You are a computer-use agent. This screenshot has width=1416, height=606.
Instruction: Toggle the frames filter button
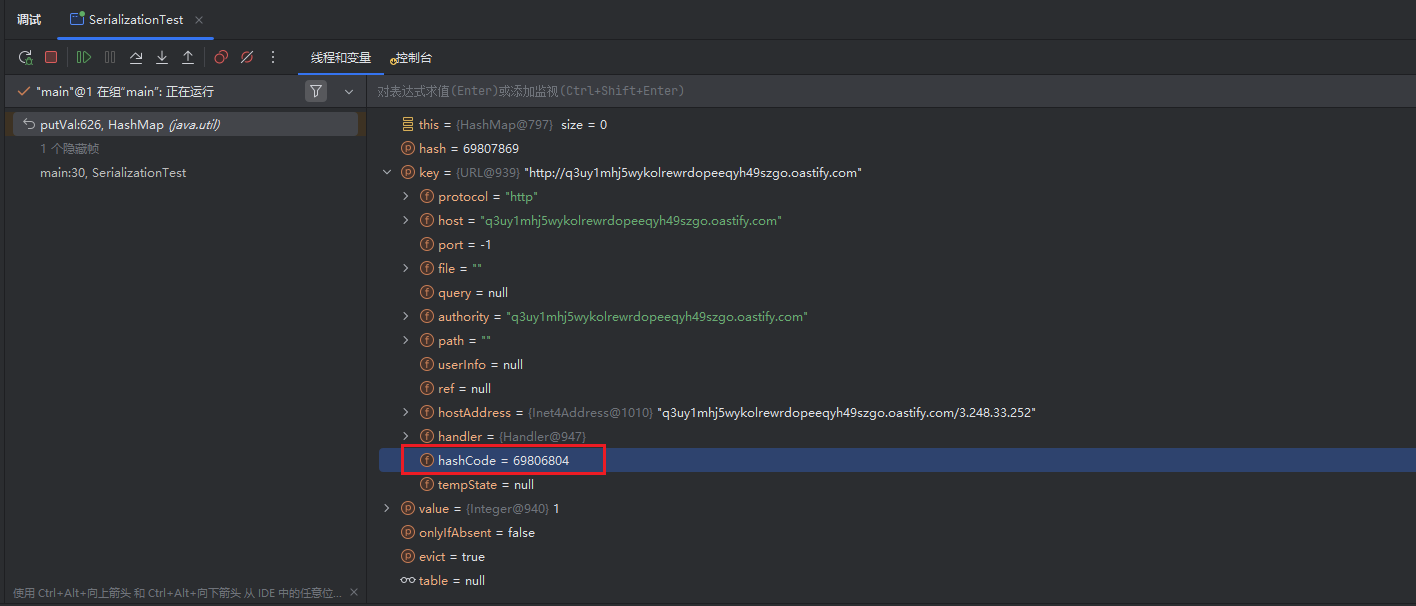[316, 91]
